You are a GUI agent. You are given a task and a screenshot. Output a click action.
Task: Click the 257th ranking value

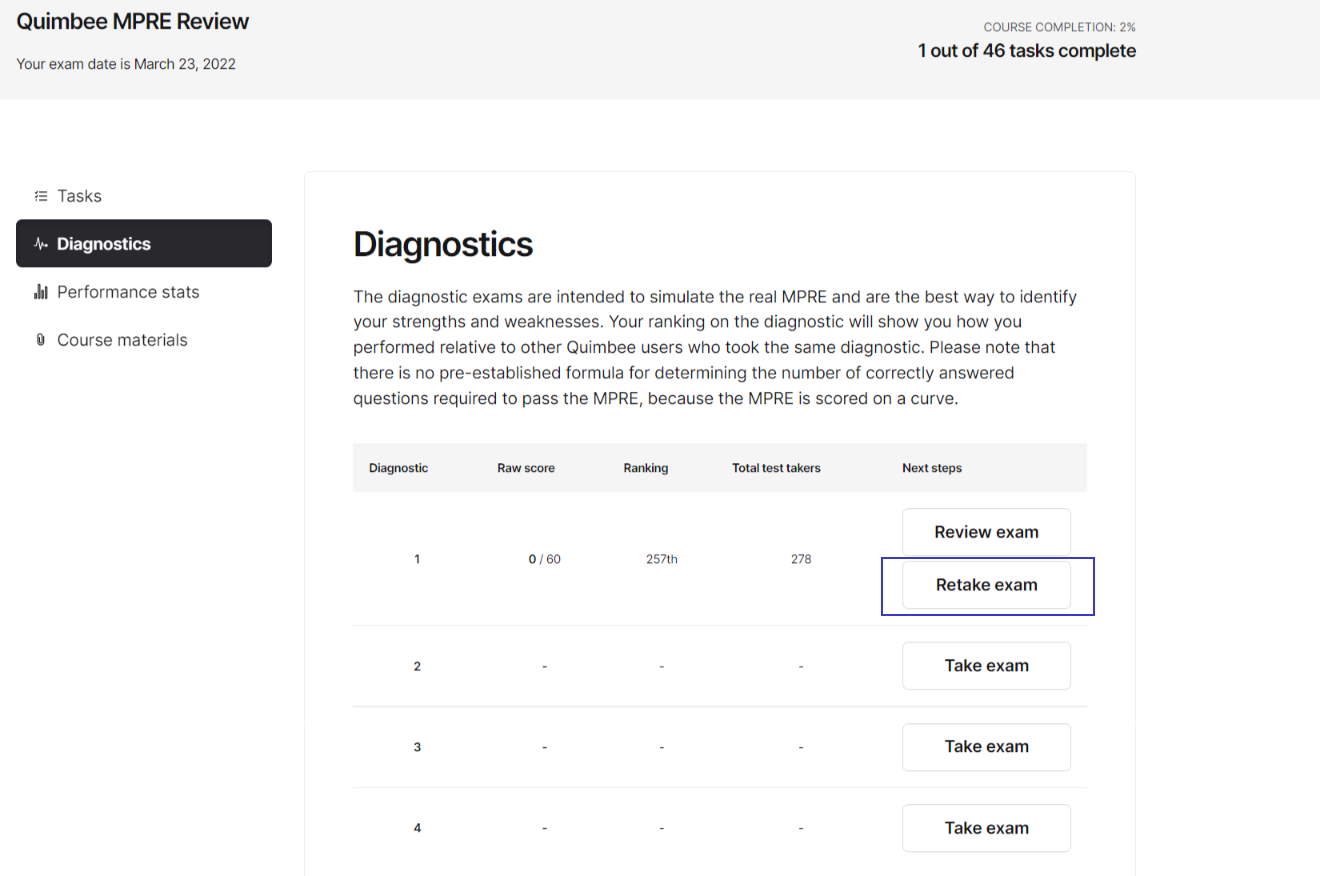pyautogui.click(x=662, y=559)
